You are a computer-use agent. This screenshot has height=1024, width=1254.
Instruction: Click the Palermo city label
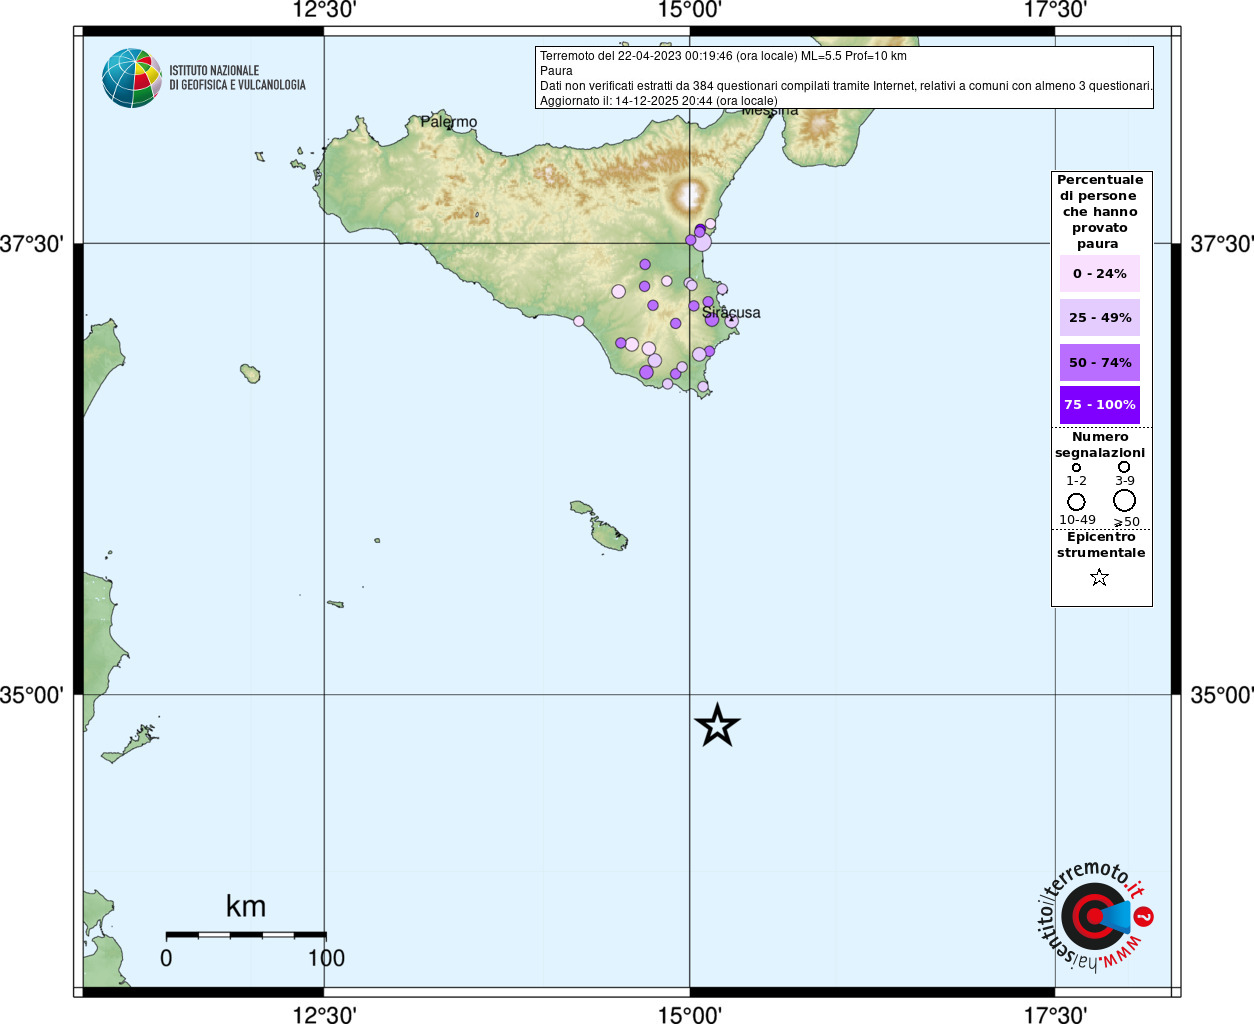pos(449,122)
